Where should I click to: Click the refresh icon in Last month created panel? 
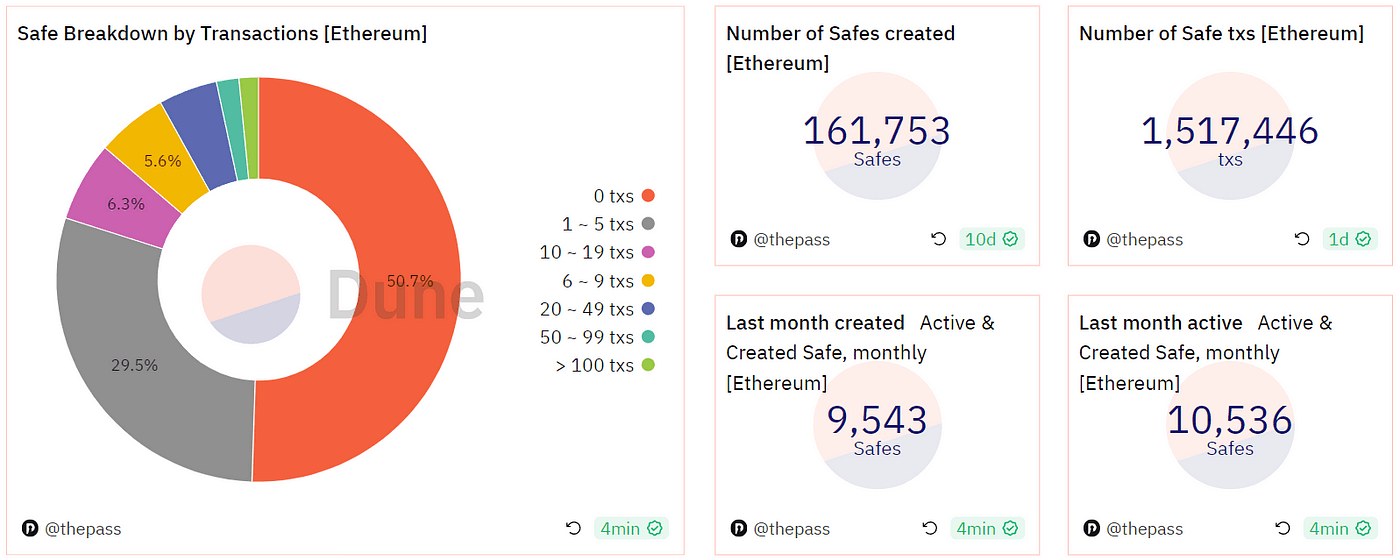[930, 528]
